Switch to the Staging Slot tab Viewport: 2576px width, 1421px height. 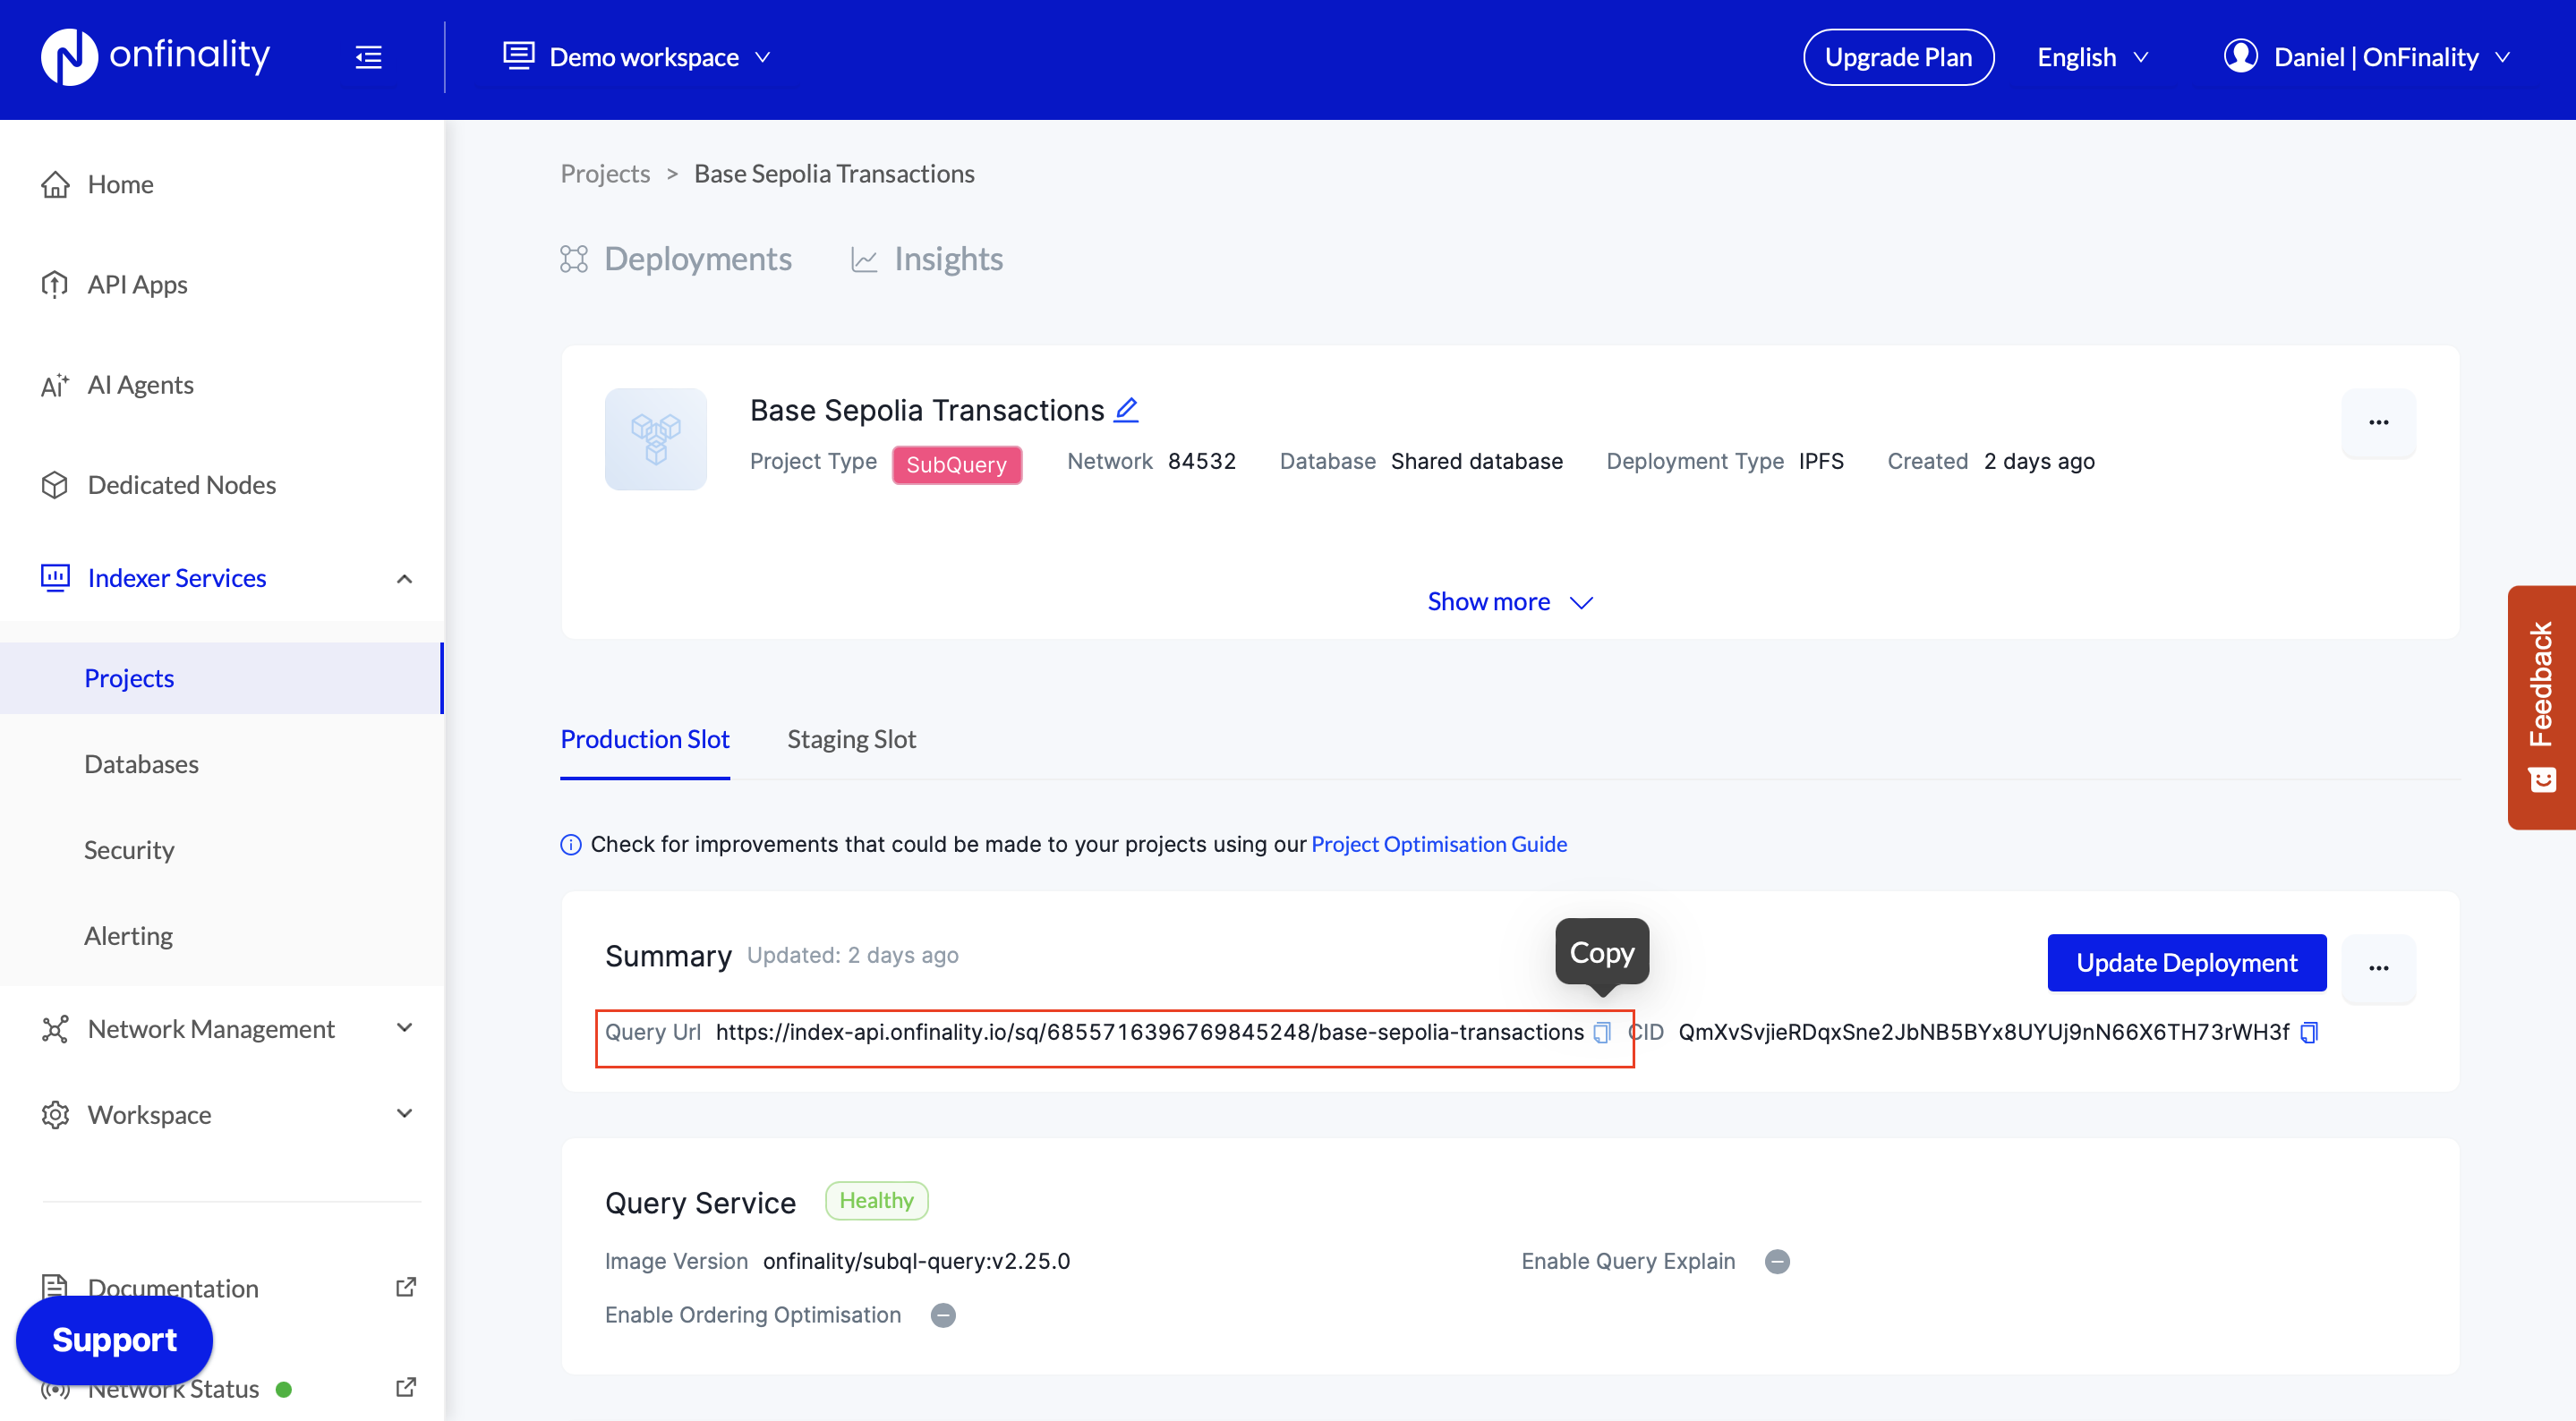click(x=851, y=739)
